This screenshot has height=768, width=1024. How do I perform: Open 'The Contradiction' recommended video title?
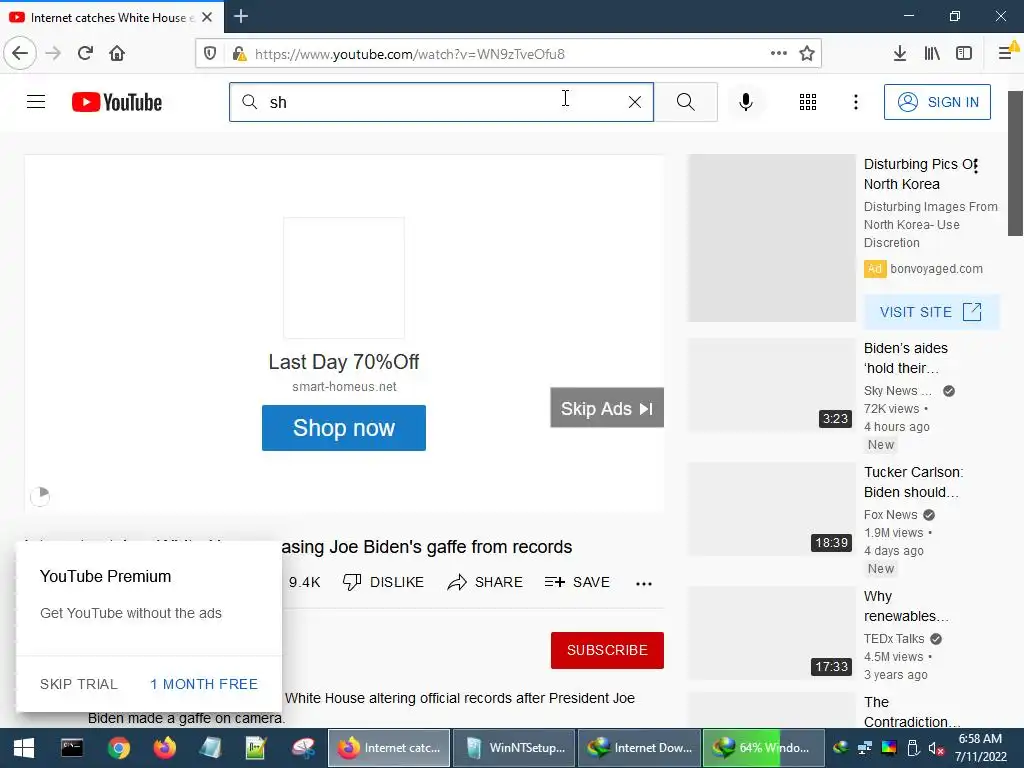point(912,712)
